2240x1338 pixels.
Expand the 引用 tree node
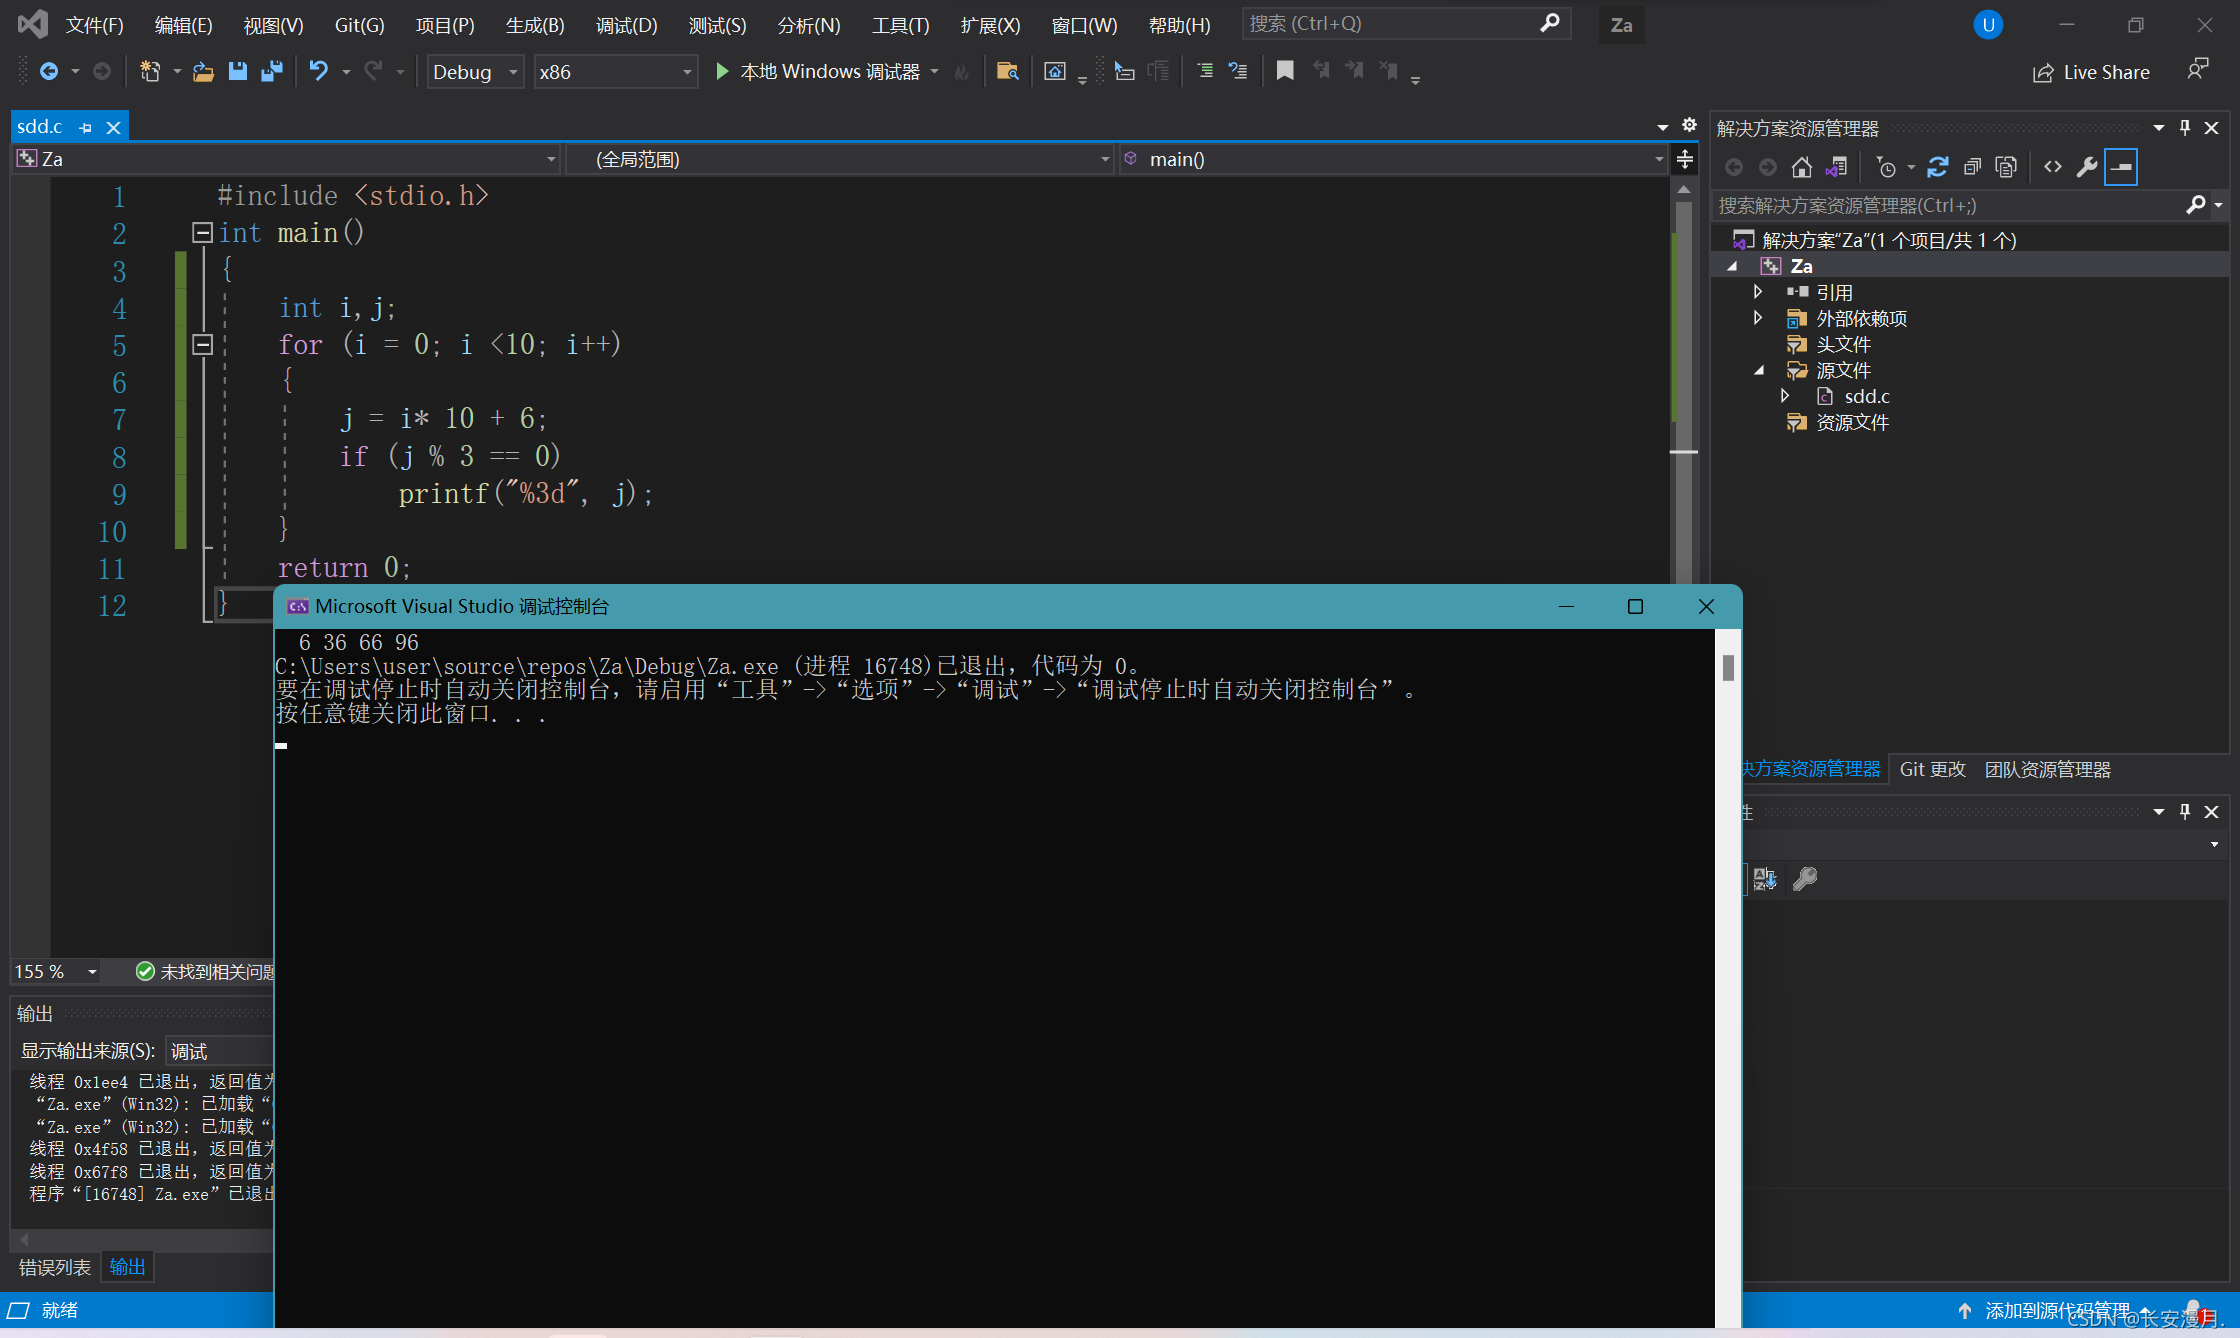(1758, 292)
